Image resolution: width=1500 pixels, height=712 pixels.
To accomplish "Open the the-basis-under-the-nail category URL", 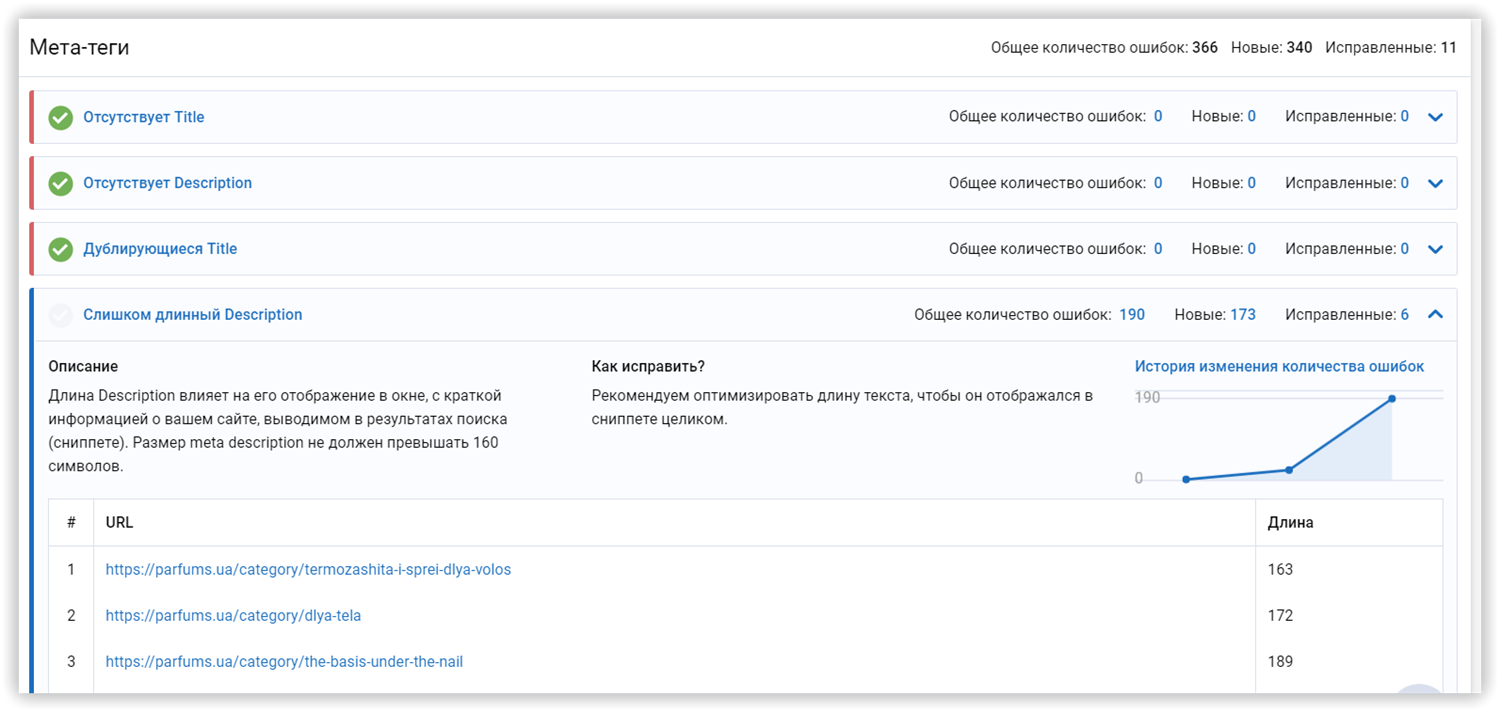I will (284, 662).
